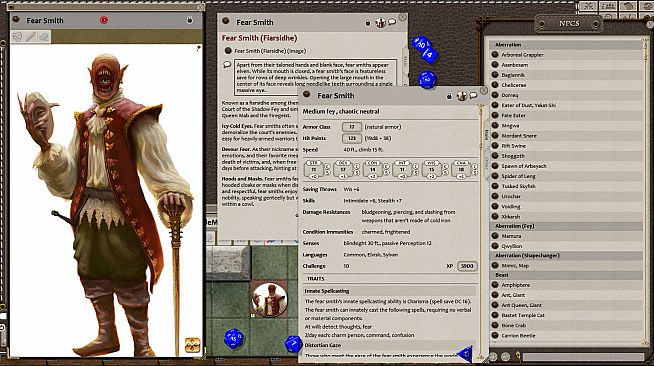Click the red sharing indicator on image window
The width and height of the screenshot is (654, 366).
click(x=104, y=20)
